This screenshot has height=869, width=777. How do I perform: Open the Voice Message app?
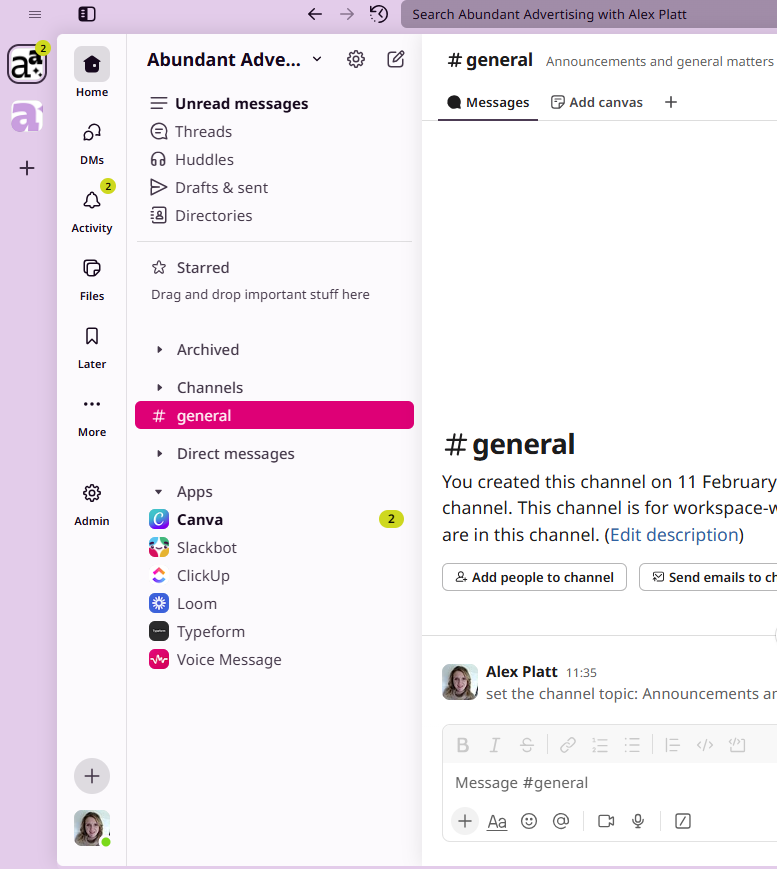(274, 660)
